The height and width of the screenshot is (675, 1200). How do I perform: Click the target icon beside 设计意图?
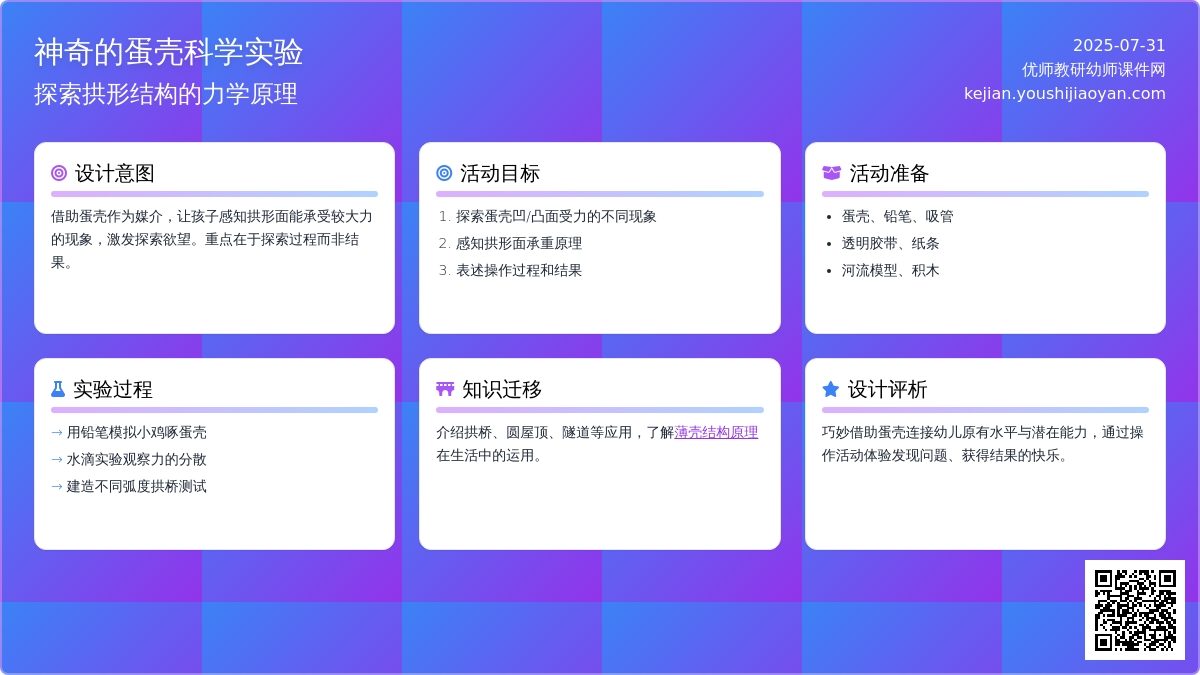pyautogui.click(x=59, y=173)
